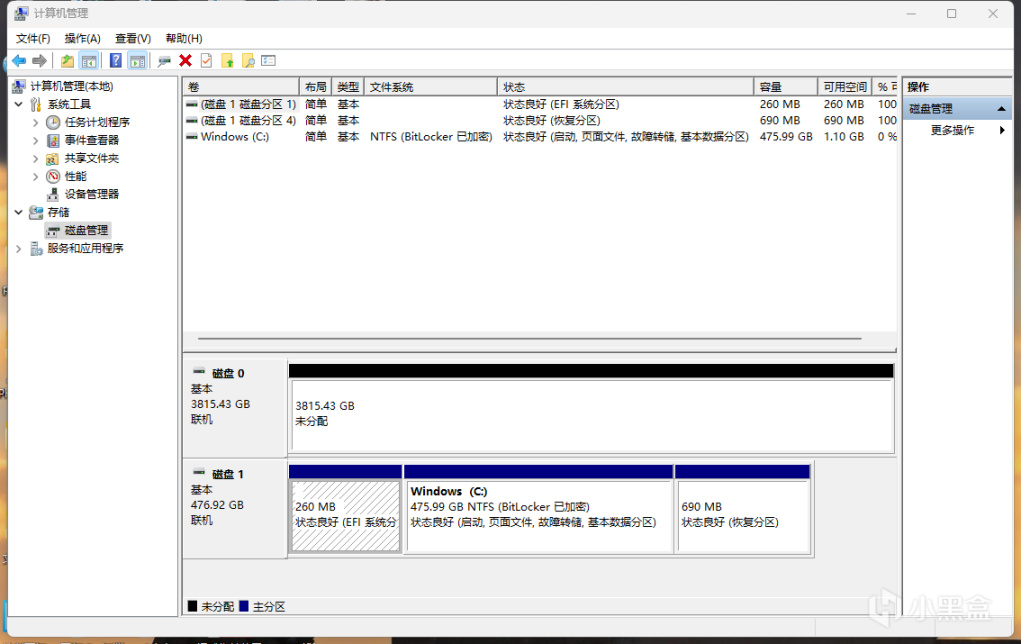Click the folder with magnifier search icon
This screenshot has width=1021, height=644.
pyautogui.click(x=248, y=61)
